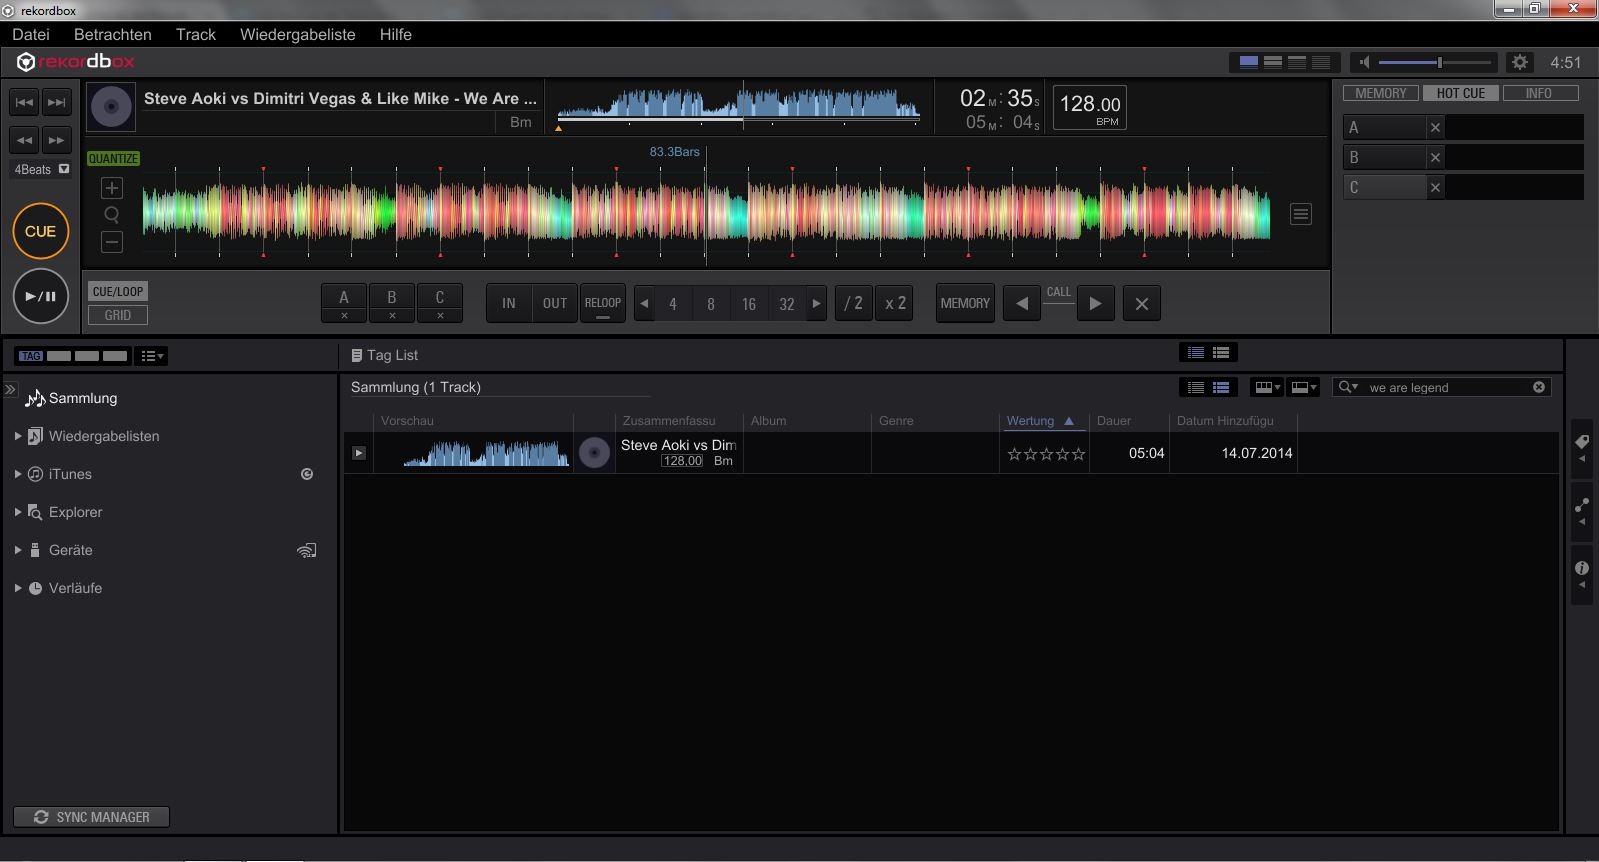Image resolution: width=1599 pixels, height=862 pixels.
Task: Click the devices link icon next to Geräte
Action: [307, 550]
